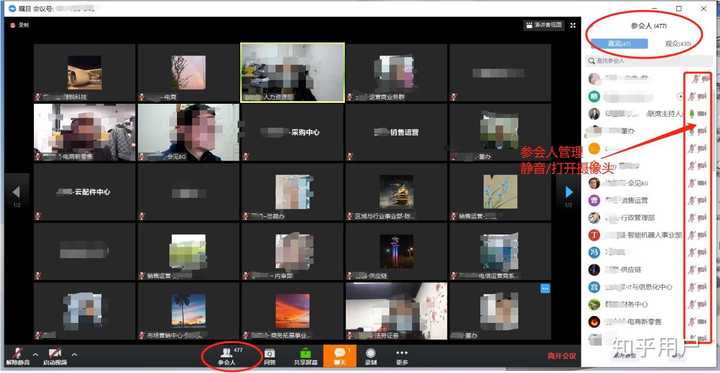Click muted mic icon on 采购中心 tile
Screen dimensions: 720x373
pyautogui.click(x=245, y=157)
